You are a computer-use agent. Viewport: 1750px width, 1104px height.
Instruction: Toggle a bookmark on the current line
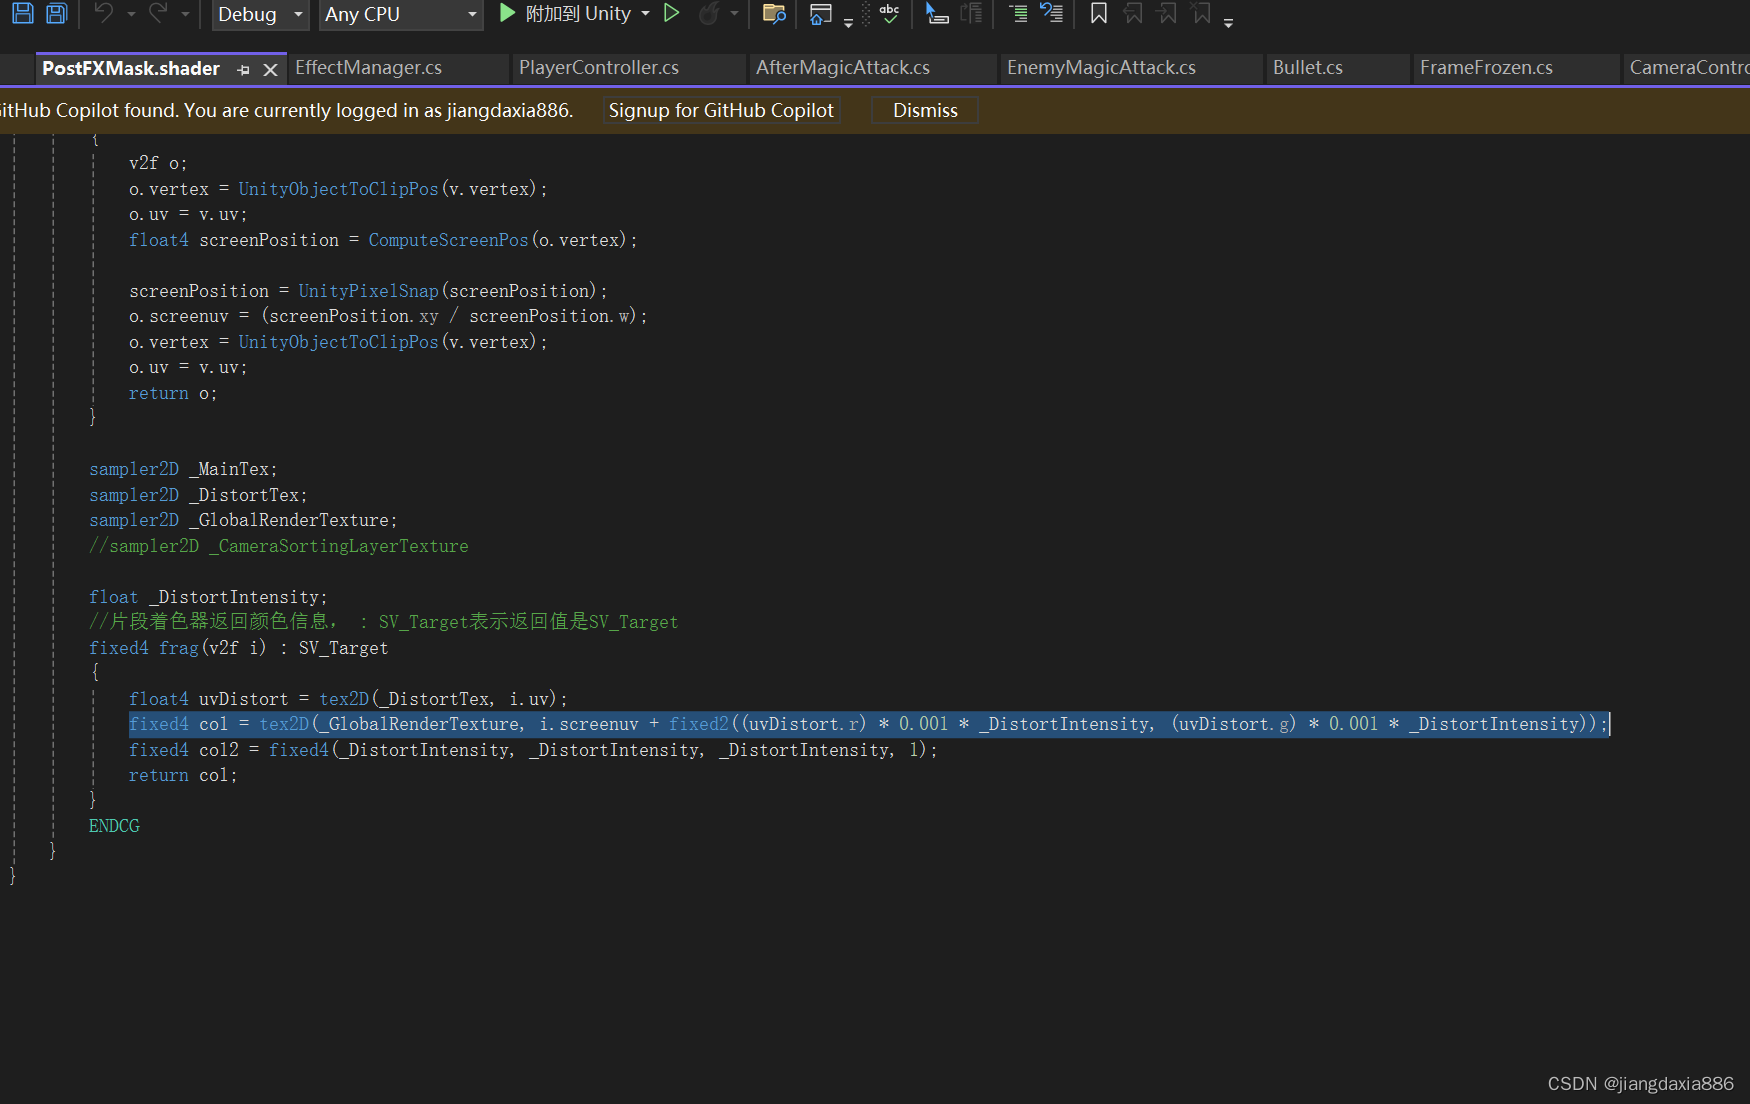click(x=1098, y=13)
